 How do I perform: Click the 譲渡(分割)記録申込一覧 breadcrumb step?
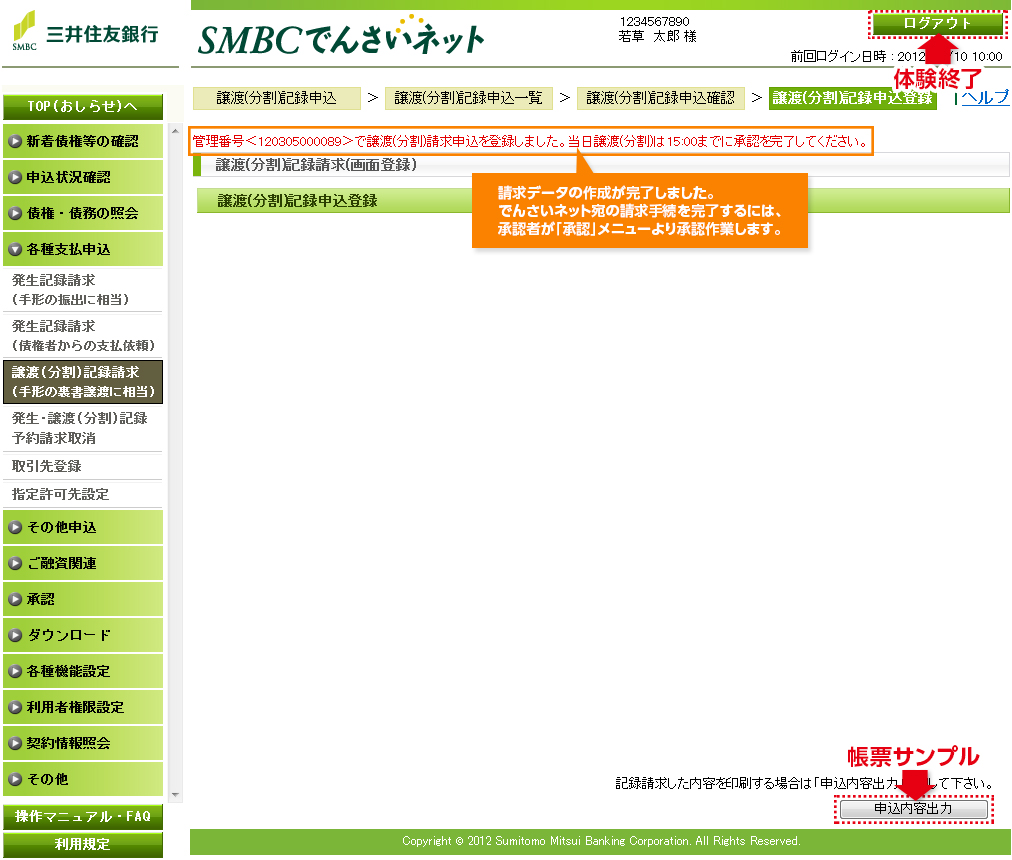coord(469,98)
